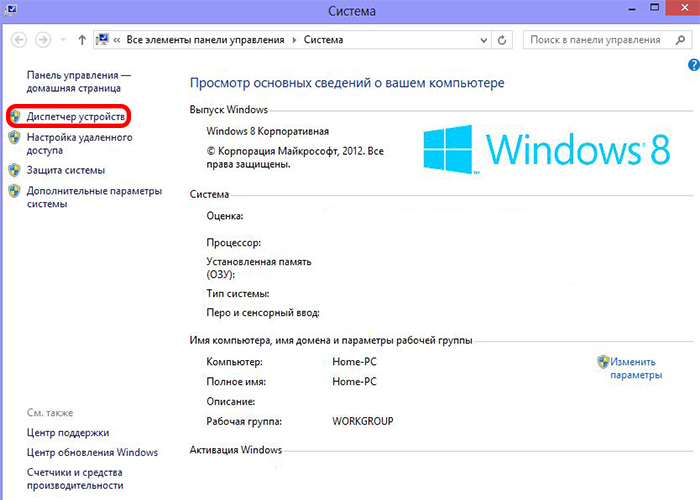Maximize the Система window
Screen dimensions: 700x500
(654, 8)
